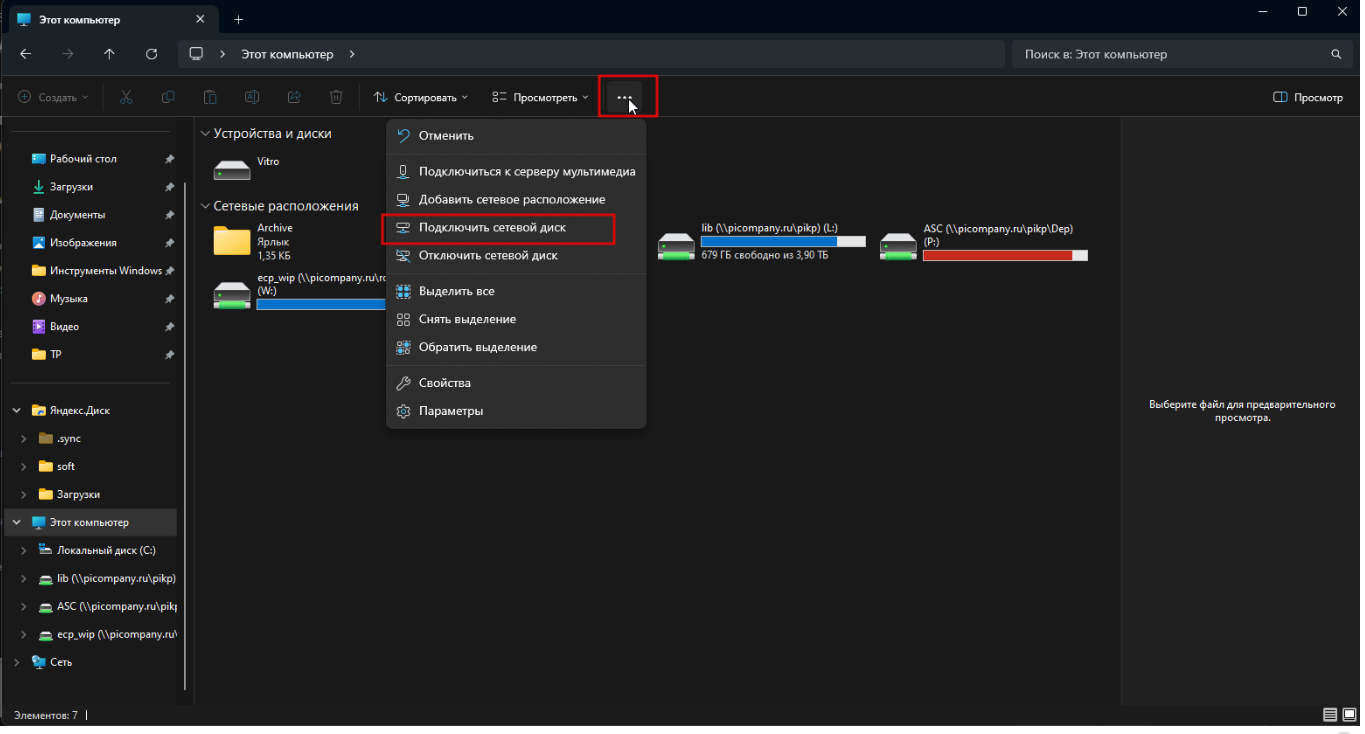
Task: Choose Обратить выделение in the menu
Action: point(516,348)
